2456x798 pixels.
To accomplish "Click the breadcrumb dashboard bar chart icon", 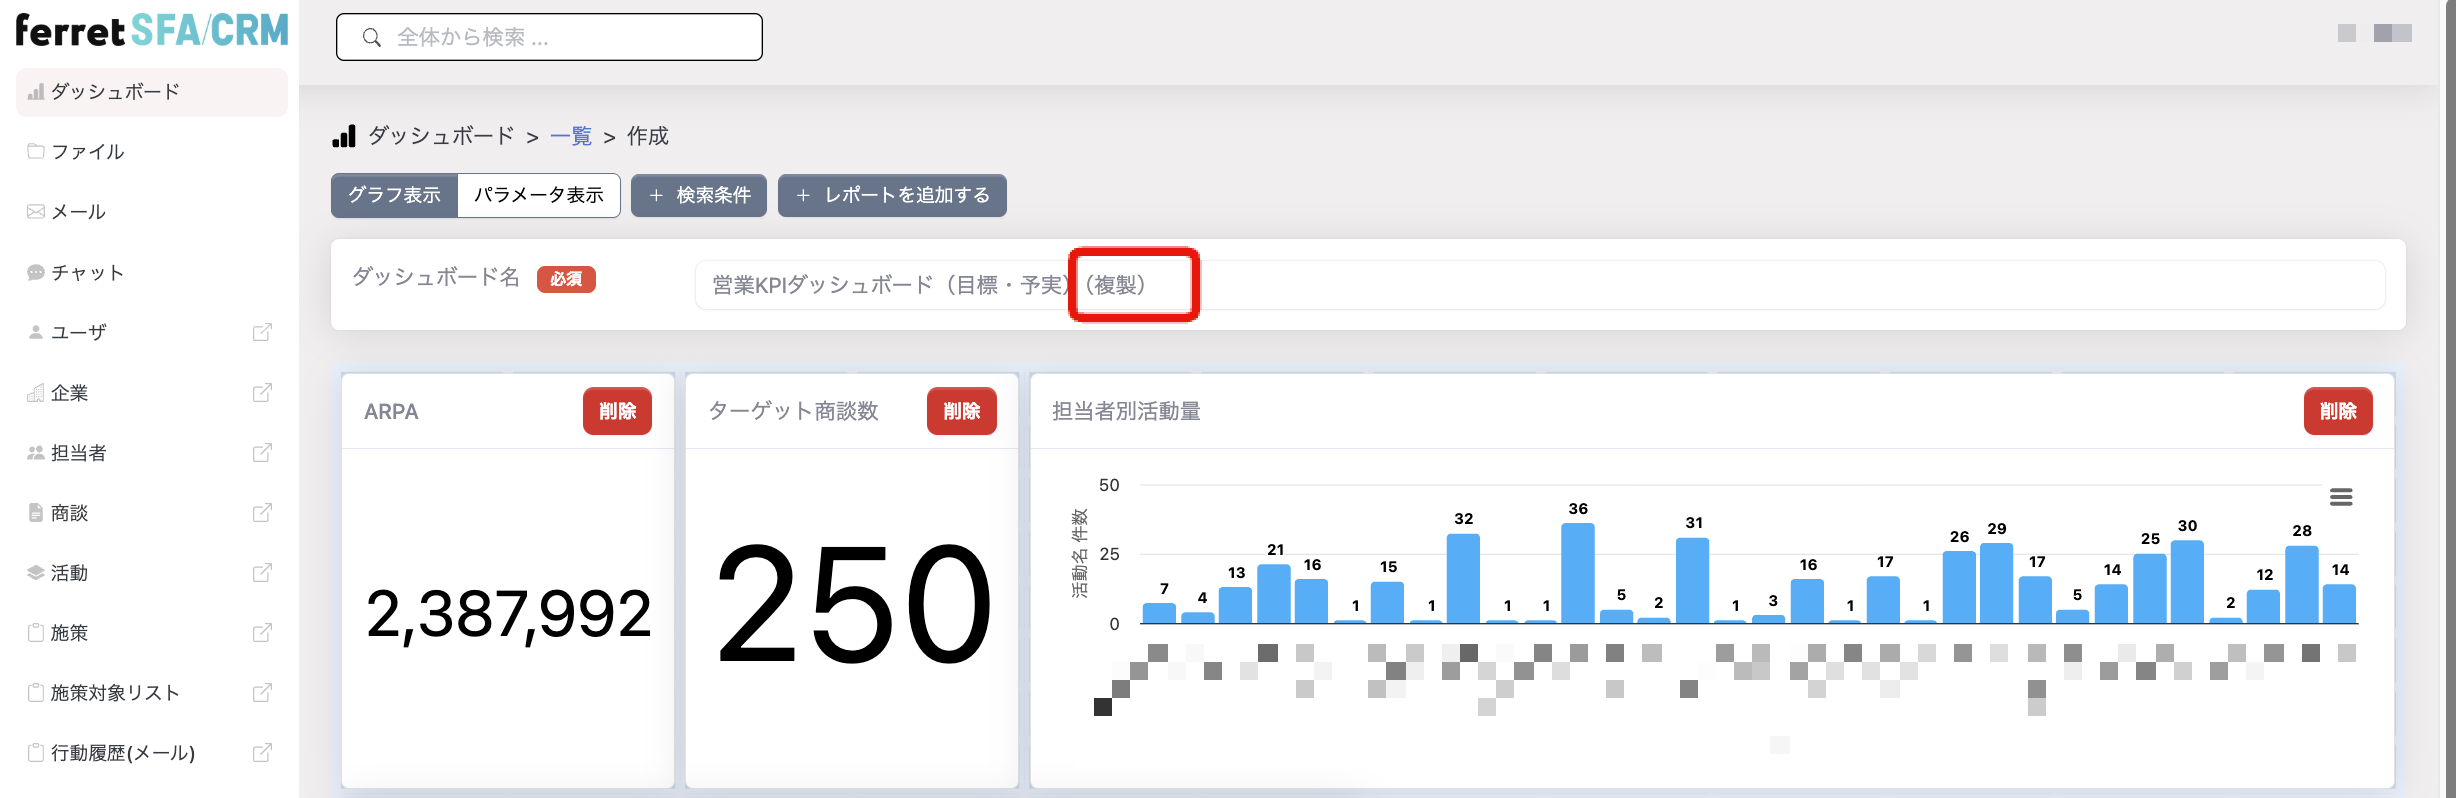I will 344,136.
